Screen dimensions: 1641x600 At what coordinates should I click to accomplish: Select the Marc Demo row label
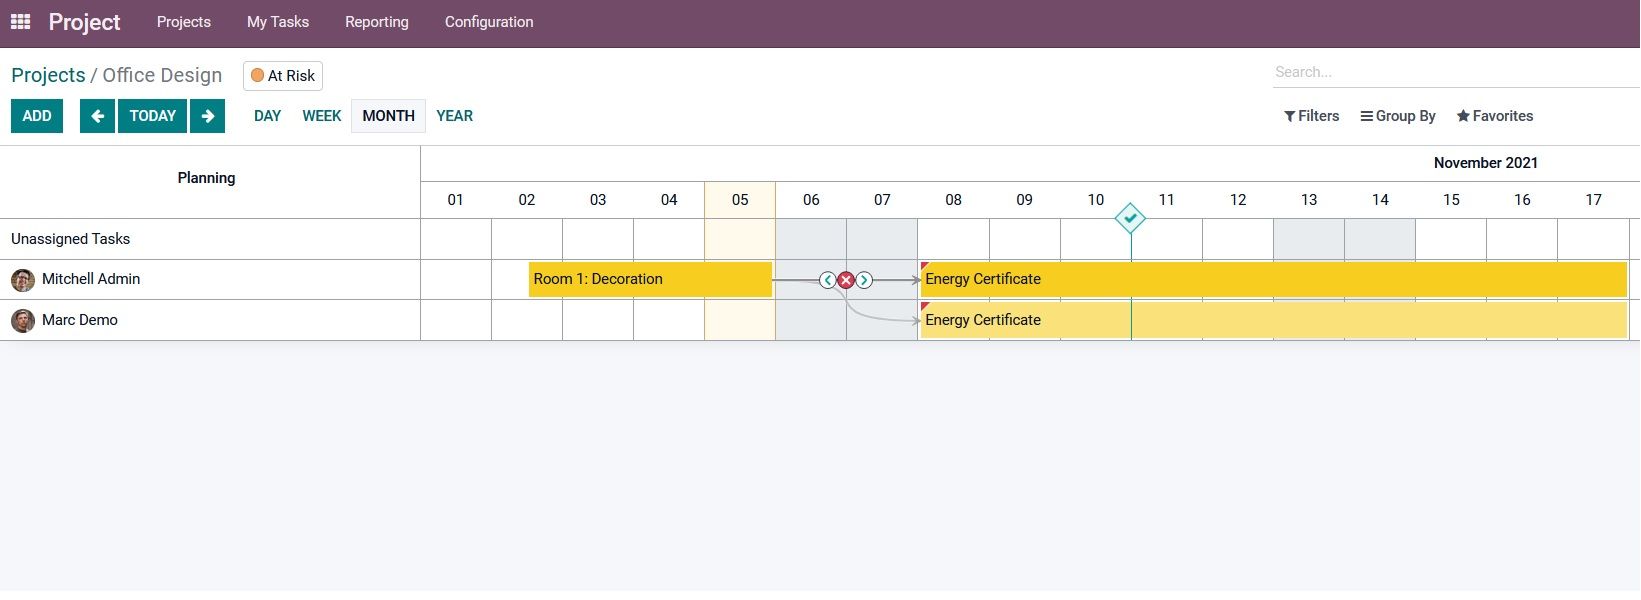coord(80,321)
